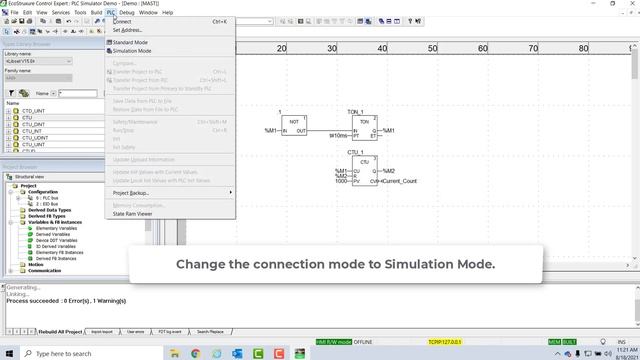Screen dimensions: 640x360
Task: Open Outlook from the taskbar
Action: coord(237,353)
